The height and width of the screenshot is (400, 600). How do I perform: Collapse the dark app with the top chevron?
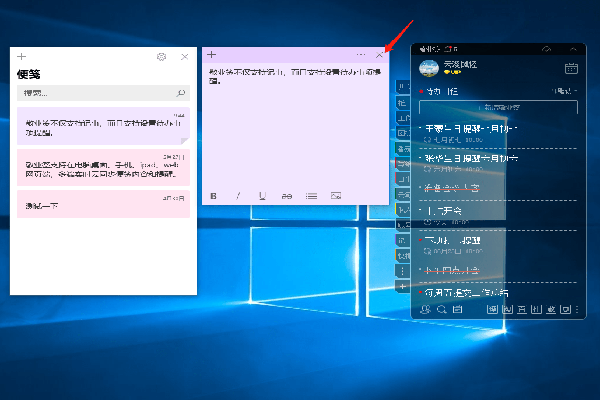click(573, 49)
